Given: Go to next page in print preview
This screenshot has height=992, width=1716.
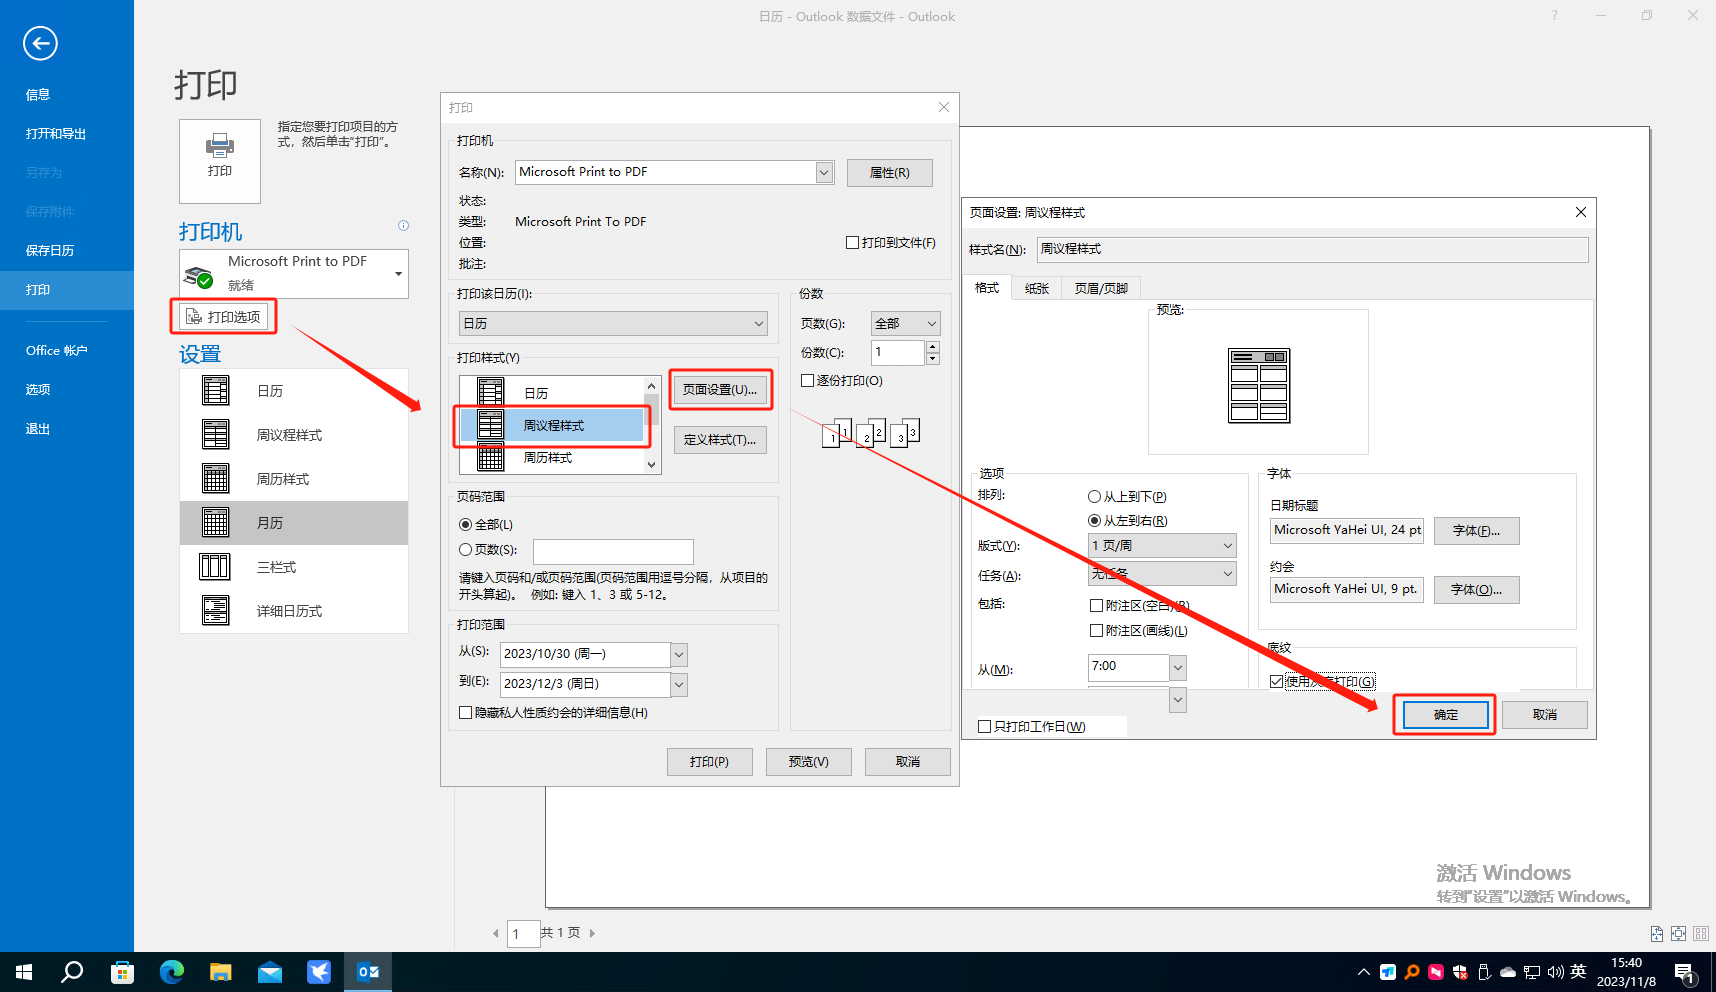Looking at the screenshot, I should tap(592, 933).
